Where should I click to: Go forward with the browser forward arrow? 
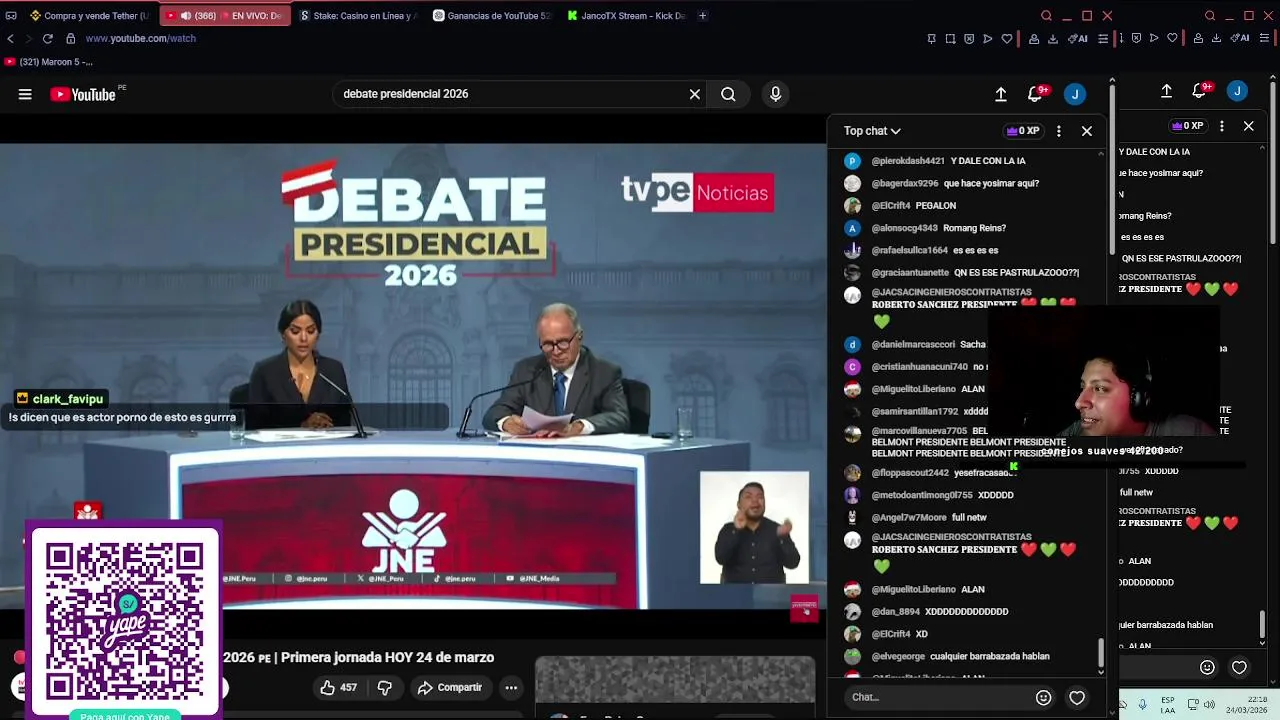point(28,38)
